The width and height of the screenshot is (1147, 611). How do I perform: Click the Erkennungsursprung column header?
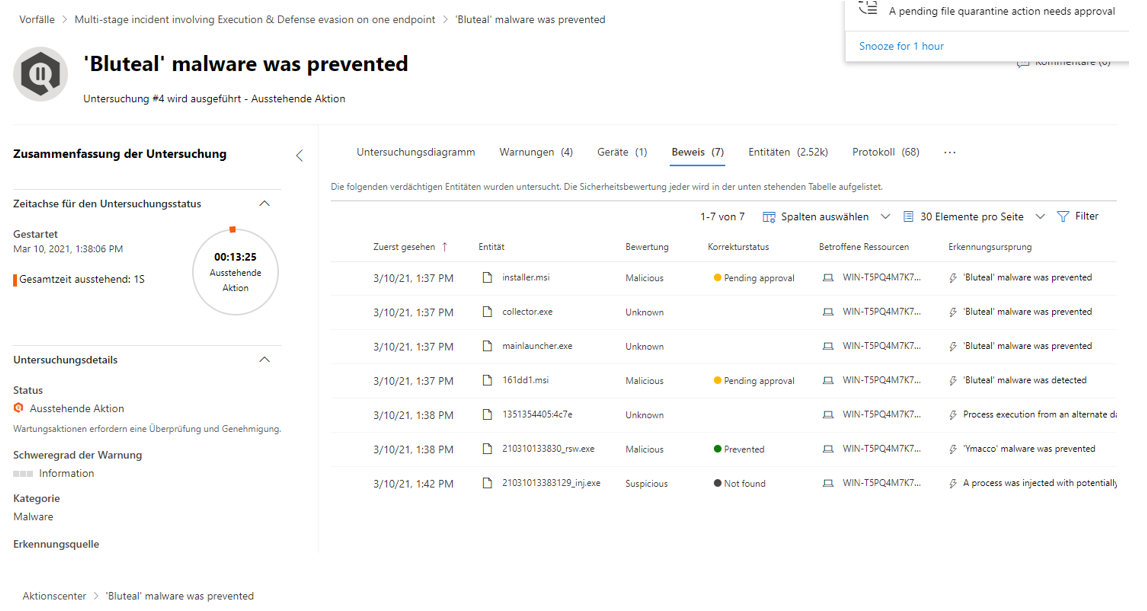[990, 247]
